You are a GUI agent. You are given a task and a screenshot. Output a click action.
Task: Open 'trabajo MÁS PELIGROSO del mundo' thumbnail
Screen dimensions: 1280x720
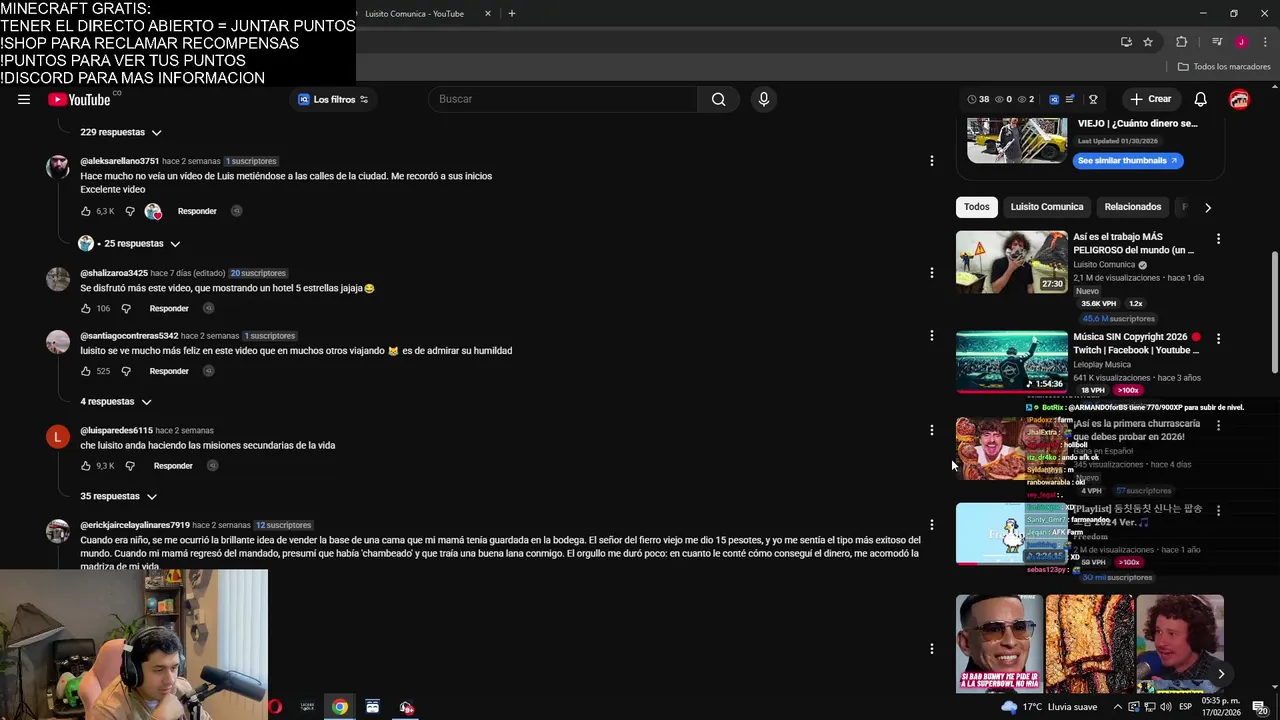[1012, 262]
